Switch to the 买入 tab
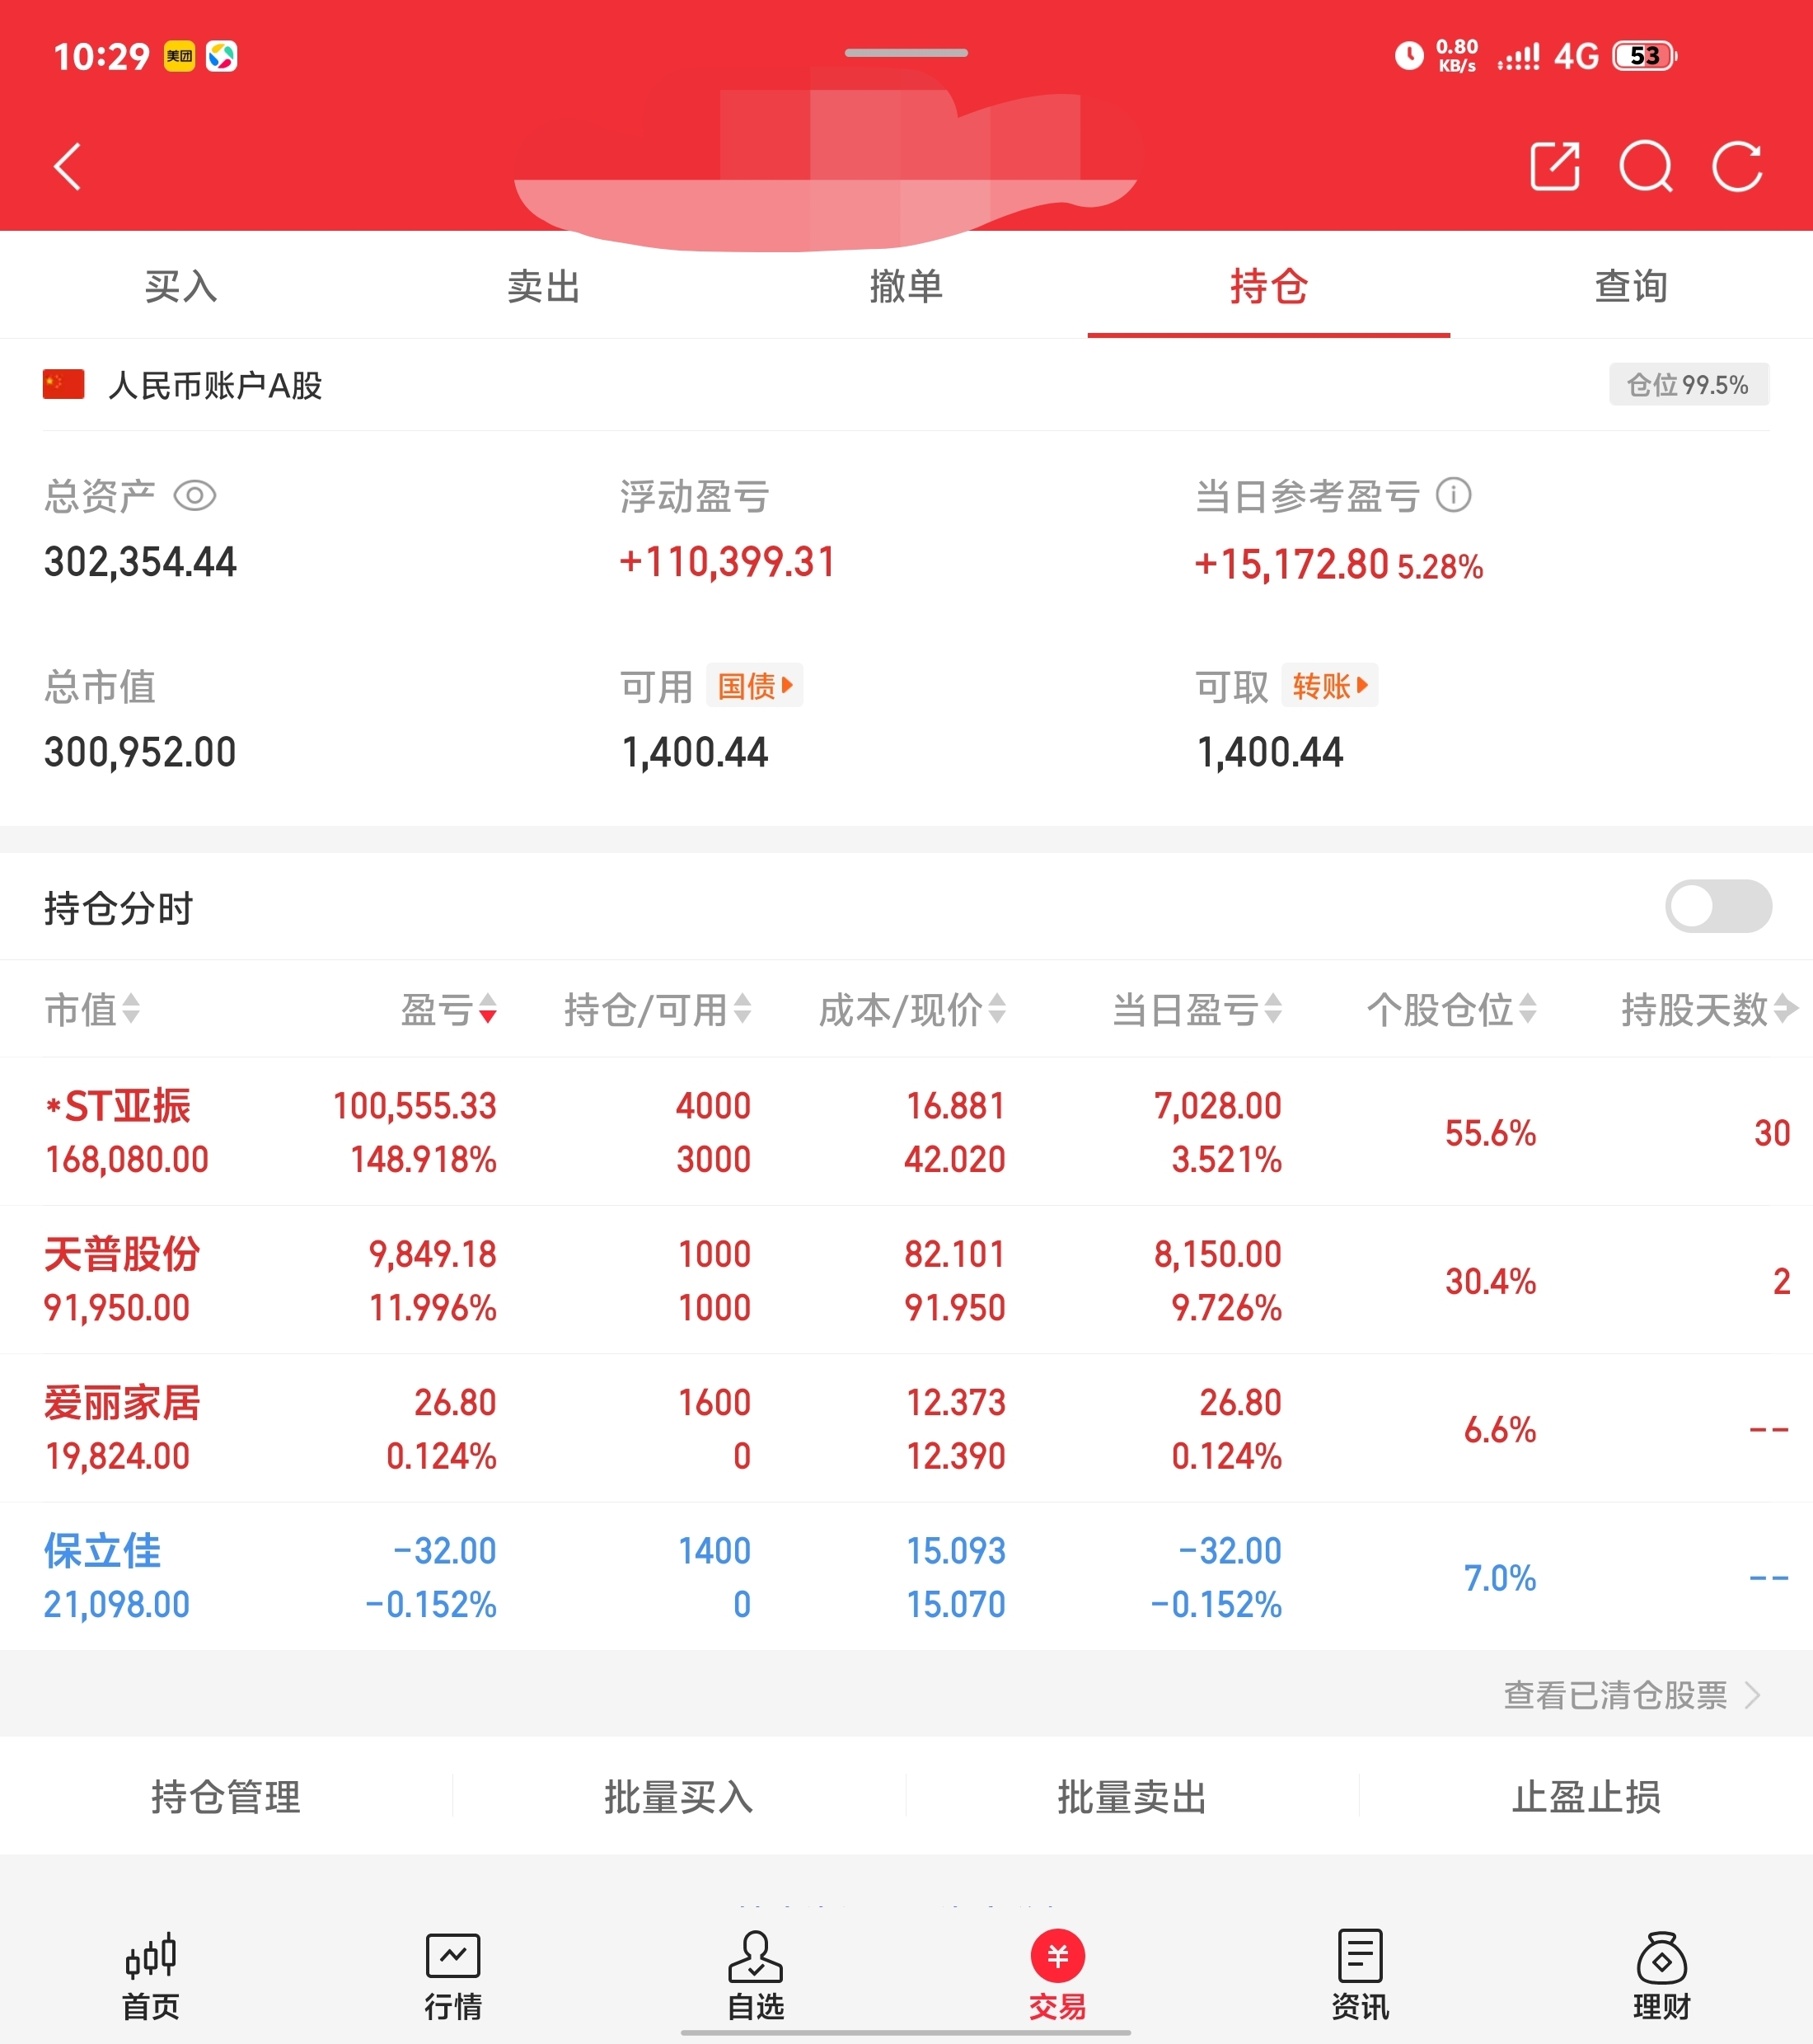The height and width of the screenshot is (2044, 1813). (181, 286)
